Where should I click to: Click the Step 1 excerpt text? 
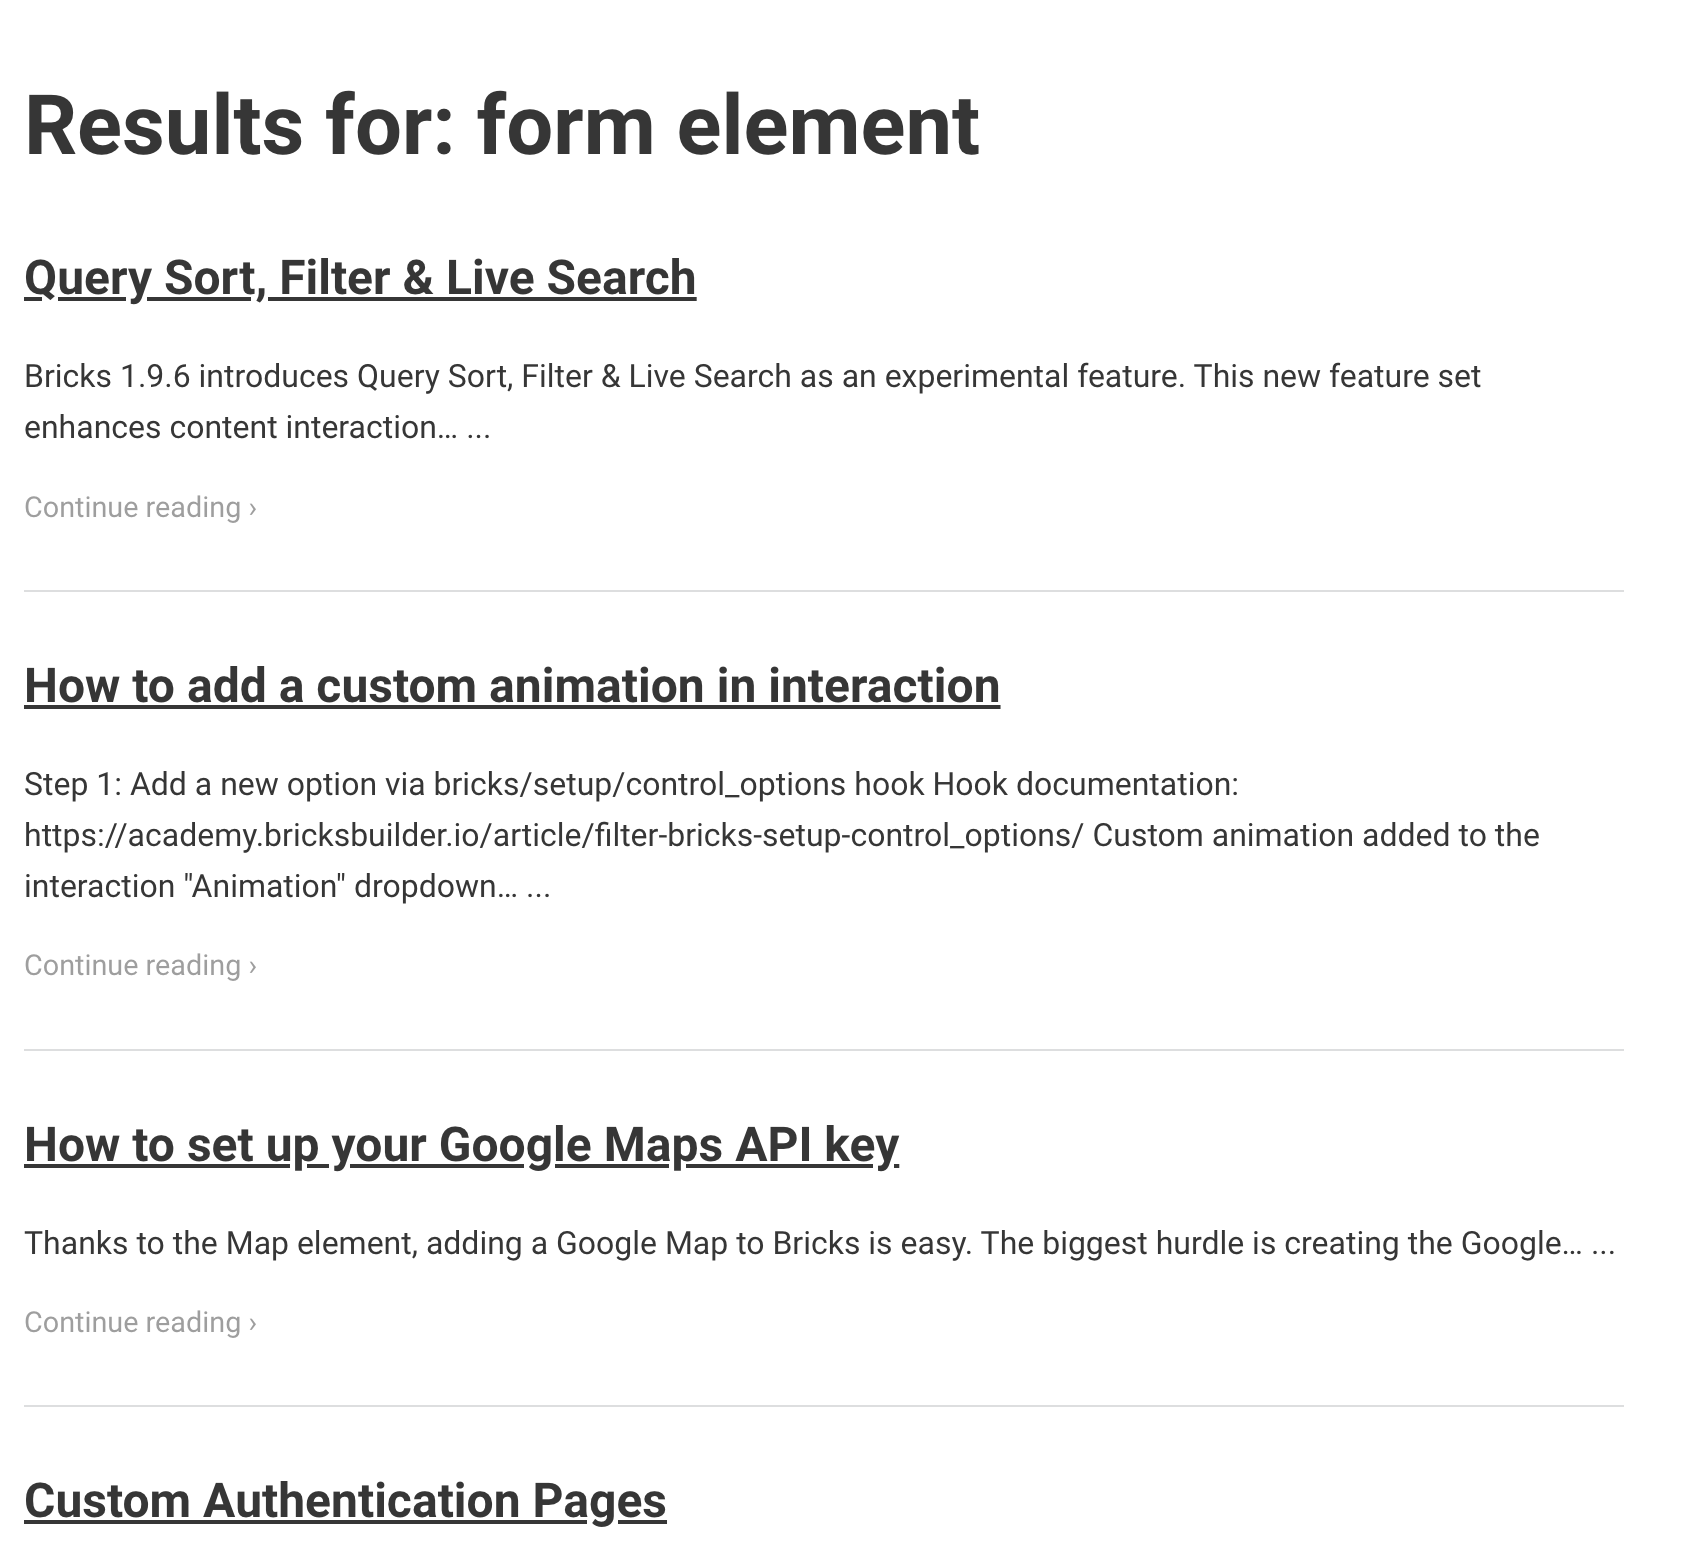(x=781, y=835)
